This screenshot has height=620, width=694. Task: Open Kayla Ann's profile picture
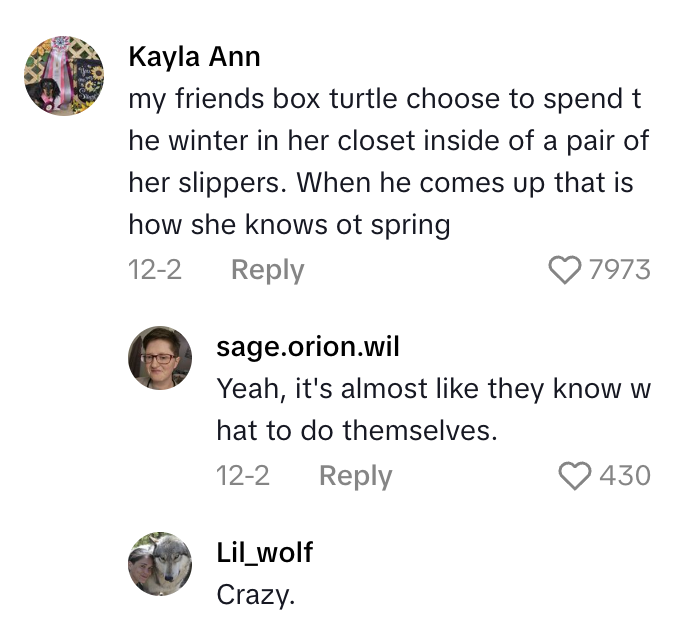coord(64,76)
